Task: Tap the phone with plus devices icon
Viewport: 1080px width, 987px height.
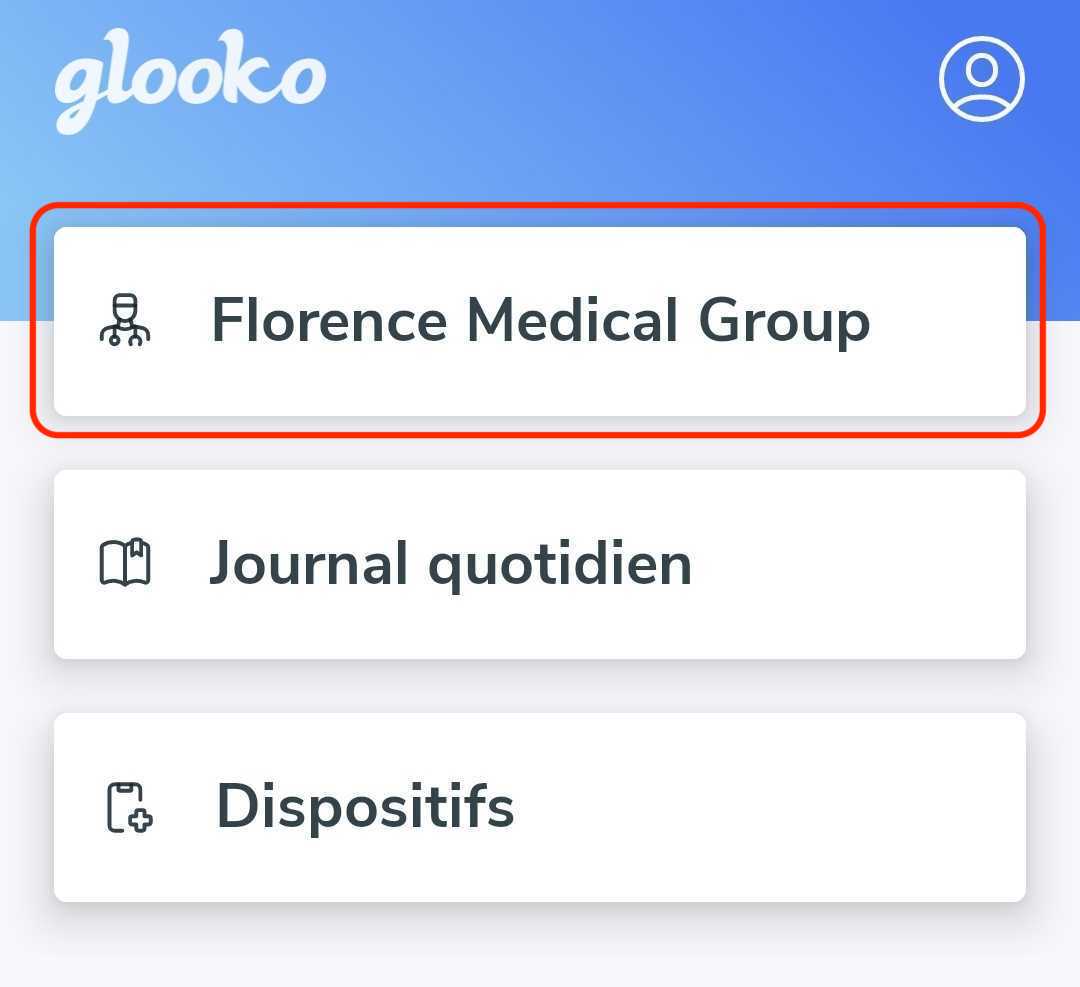Action: (x=129, y=807)
